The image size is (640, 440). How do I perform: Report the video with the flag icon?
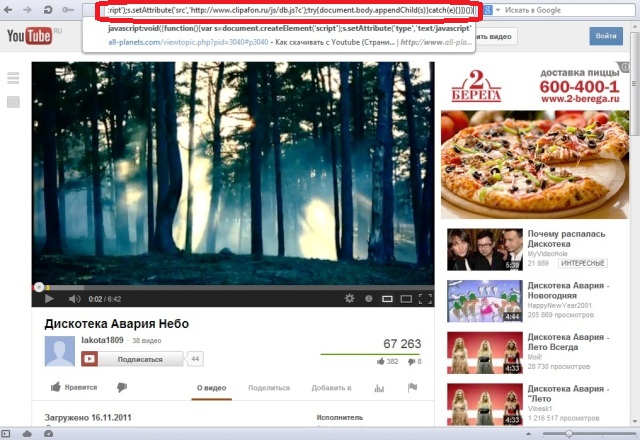click(412, 387)
